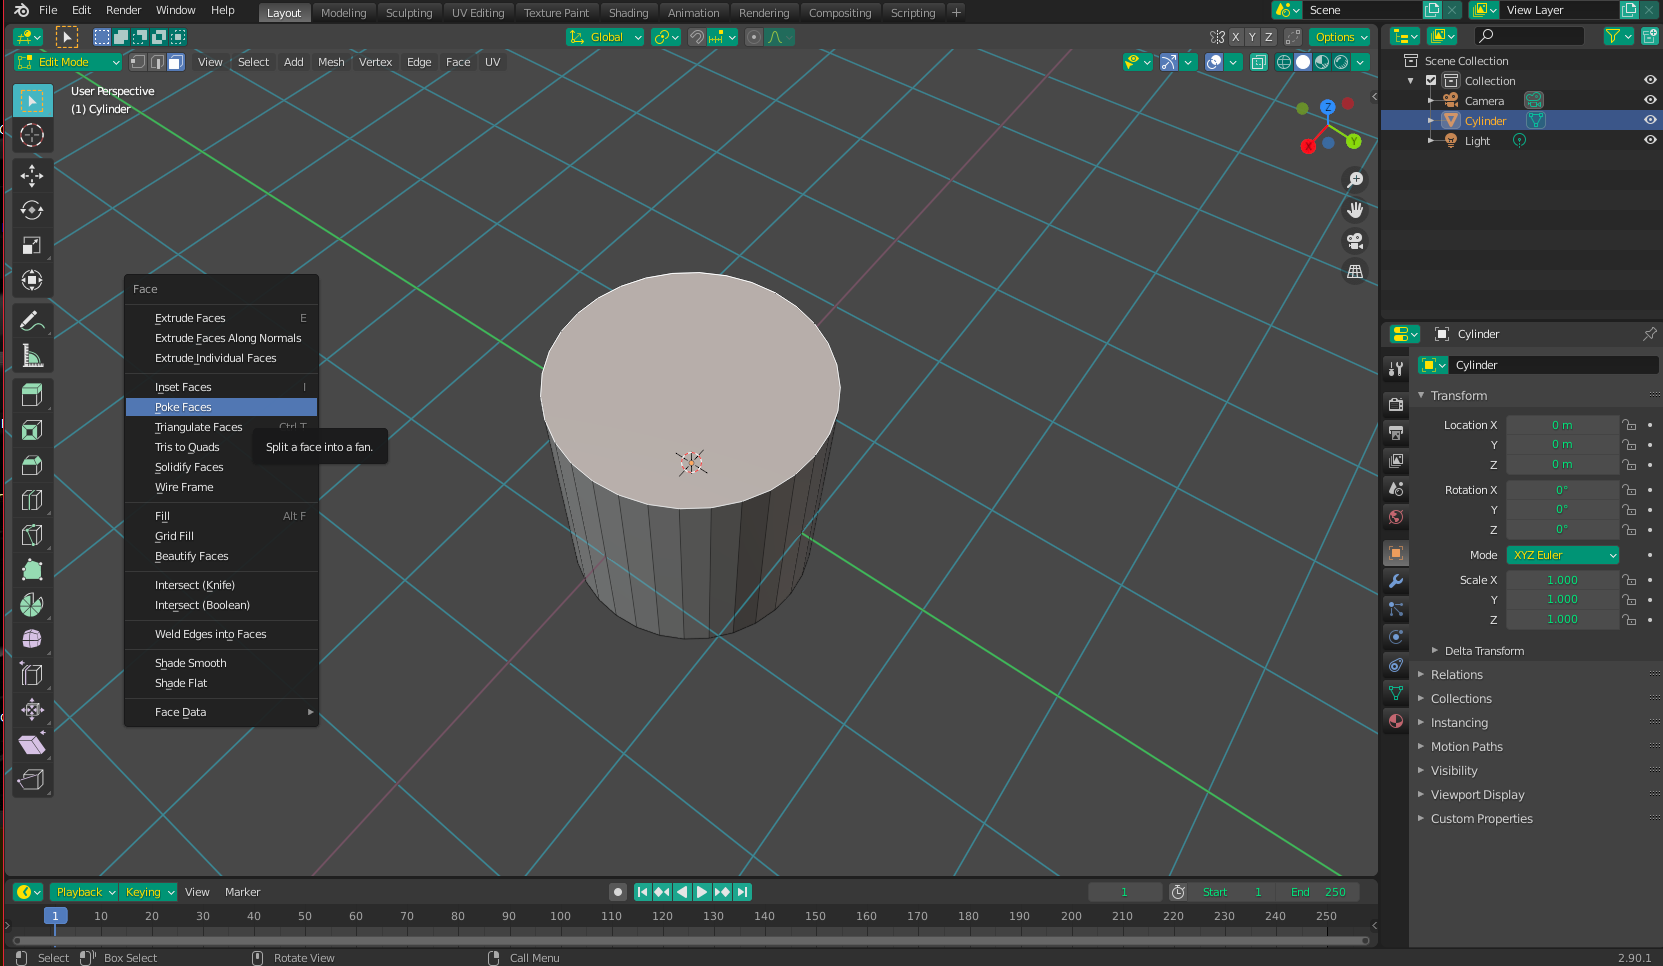This screenshot has height=966, width=1663.
Task: Select the Cursor tool in toolbar
Action: click(32, 135)
